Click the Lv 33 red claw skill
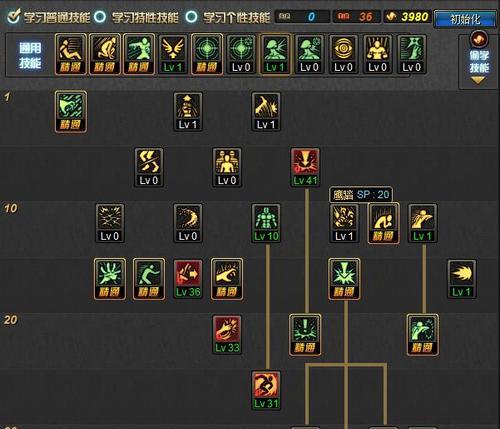 (227, 334)
